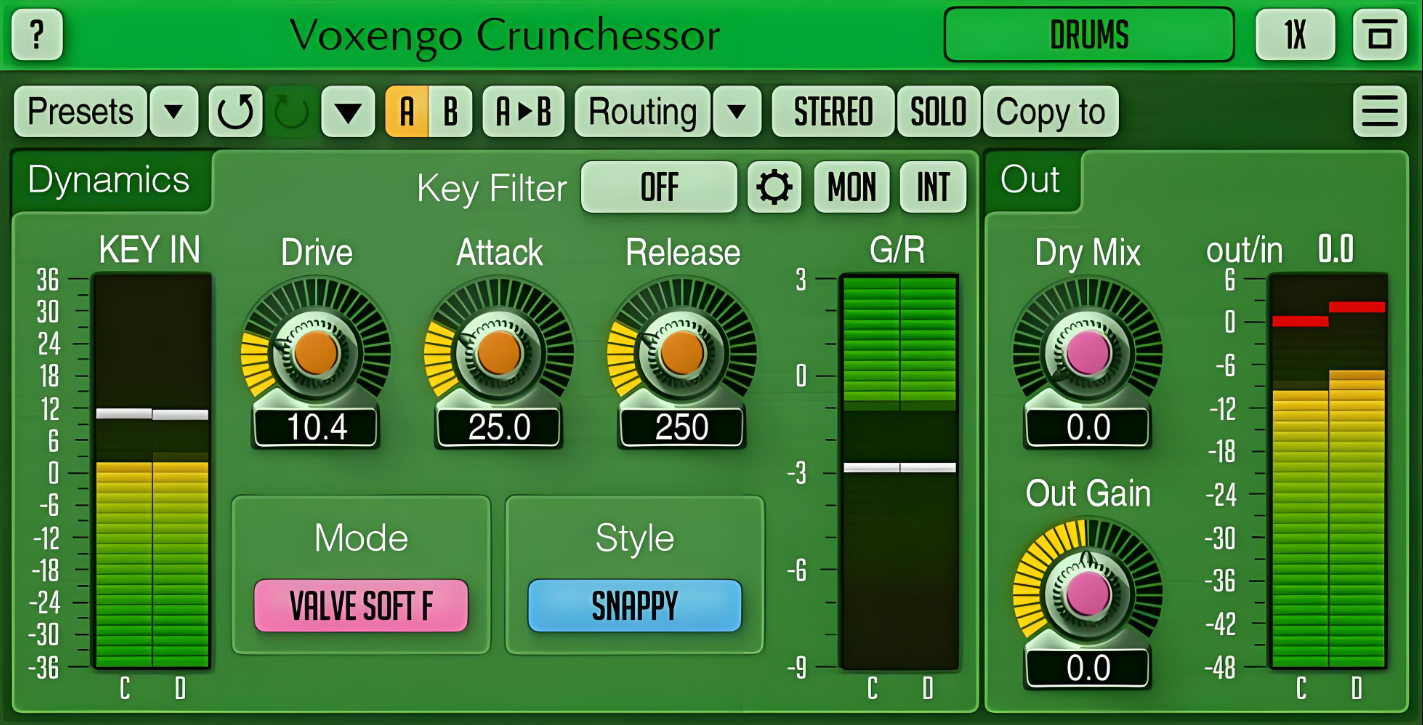Screen dimensions: 1423x725
Task: Click the Release knob
Action: 682,351
